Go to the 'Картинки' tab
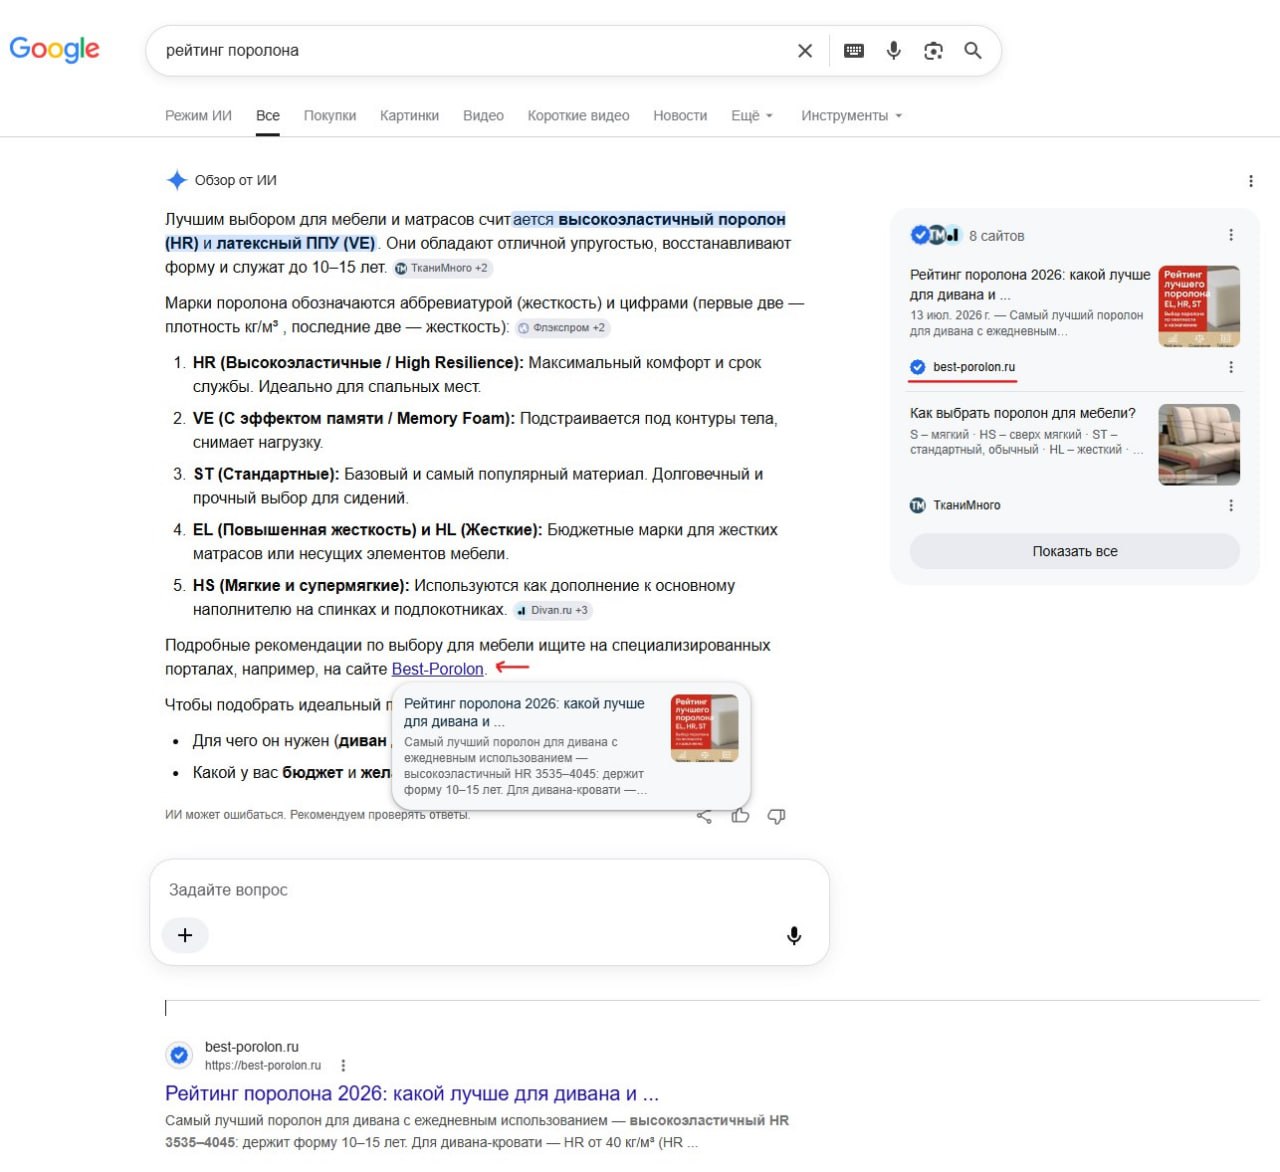This screenshot has height=1172, width=1280. tap(410, 116)
